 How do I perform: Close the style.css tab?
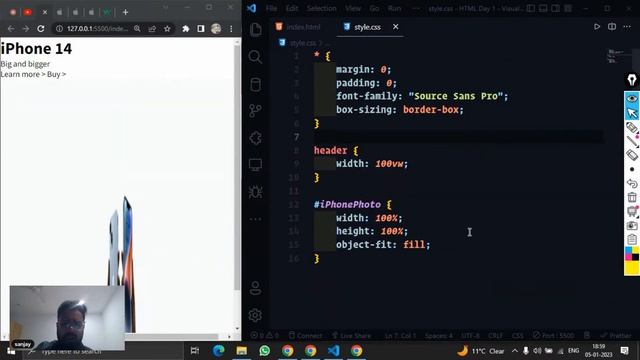[x=396, y=27]
